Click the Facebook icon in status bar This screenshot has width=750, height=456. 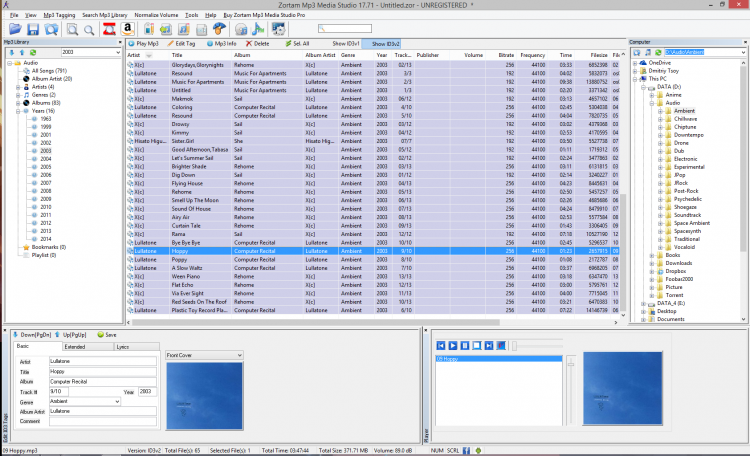466,450
